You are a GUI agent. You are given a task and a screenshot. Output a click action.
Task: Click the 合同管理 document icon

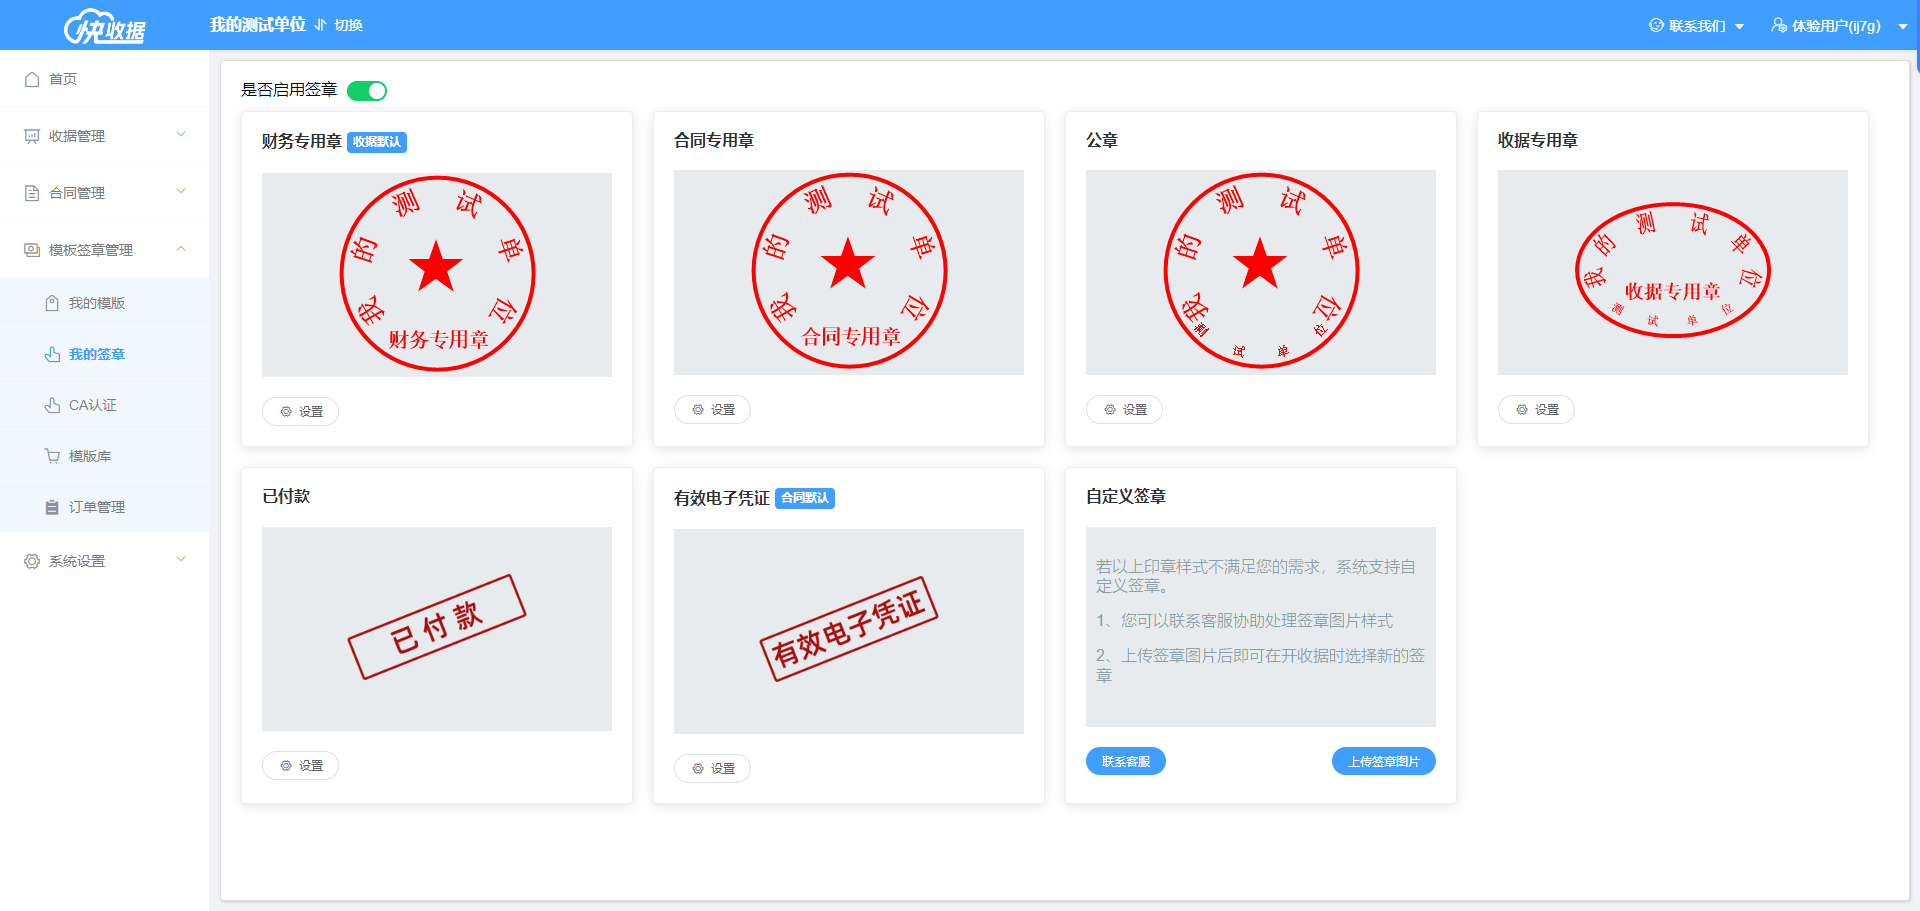point(32,193)
